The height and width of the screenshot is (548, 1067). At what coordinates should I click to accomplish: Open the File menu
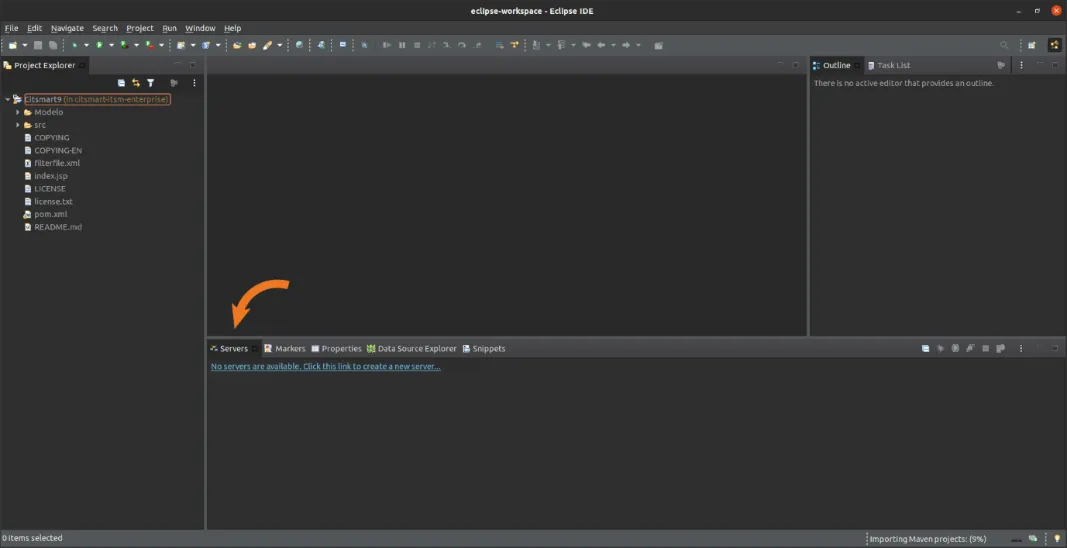(x=12, y=28)
